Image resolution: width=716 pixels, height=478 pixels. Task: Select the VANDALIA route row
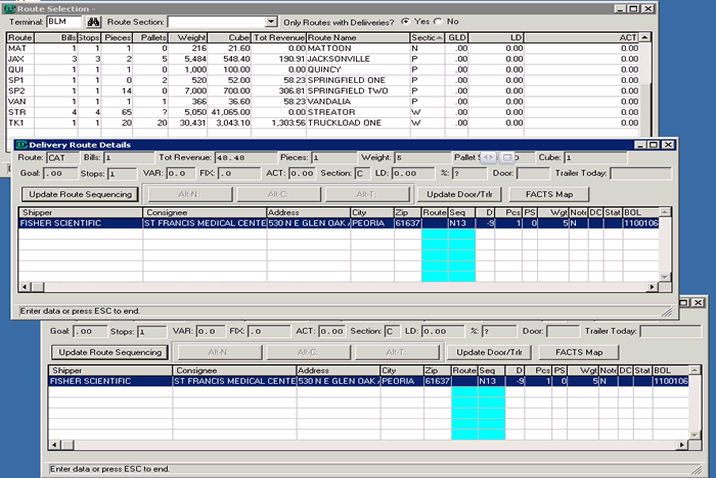(323, 101)
